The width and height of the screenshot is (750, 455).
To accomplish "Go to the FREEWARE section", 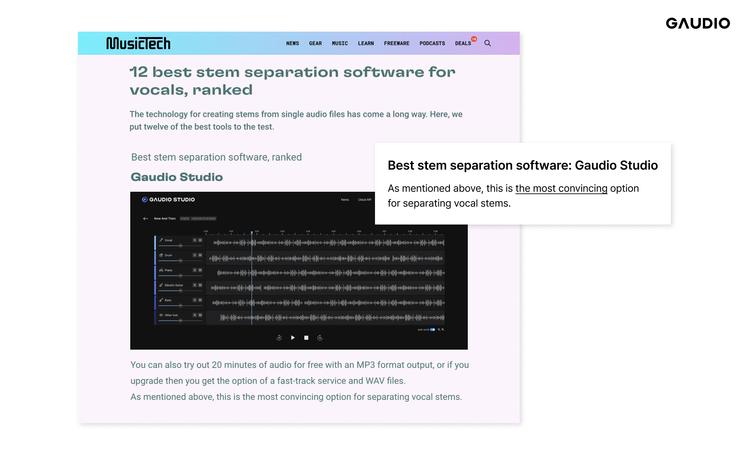I will tap(396, 44).
